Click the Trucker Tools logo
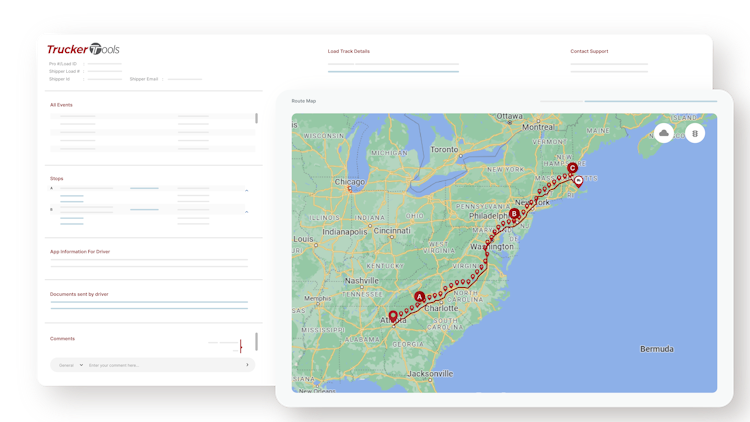Screen dimensions: 750x422 83,49
